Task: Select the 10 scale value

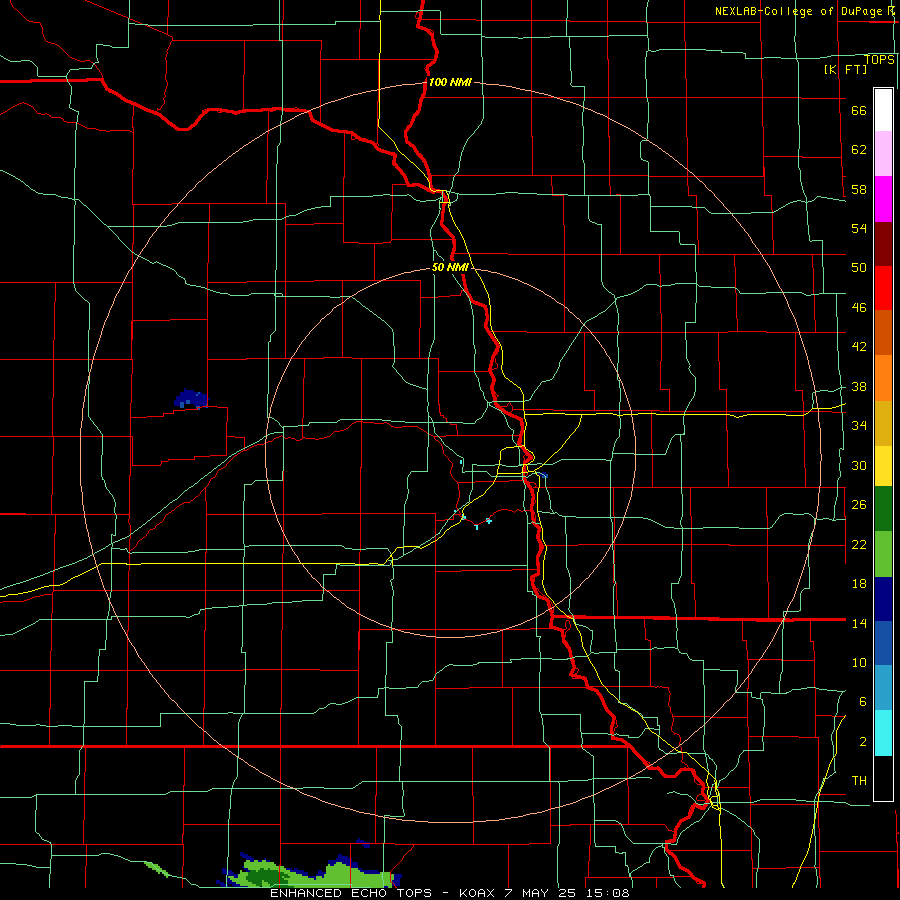Action: point(859,662)
